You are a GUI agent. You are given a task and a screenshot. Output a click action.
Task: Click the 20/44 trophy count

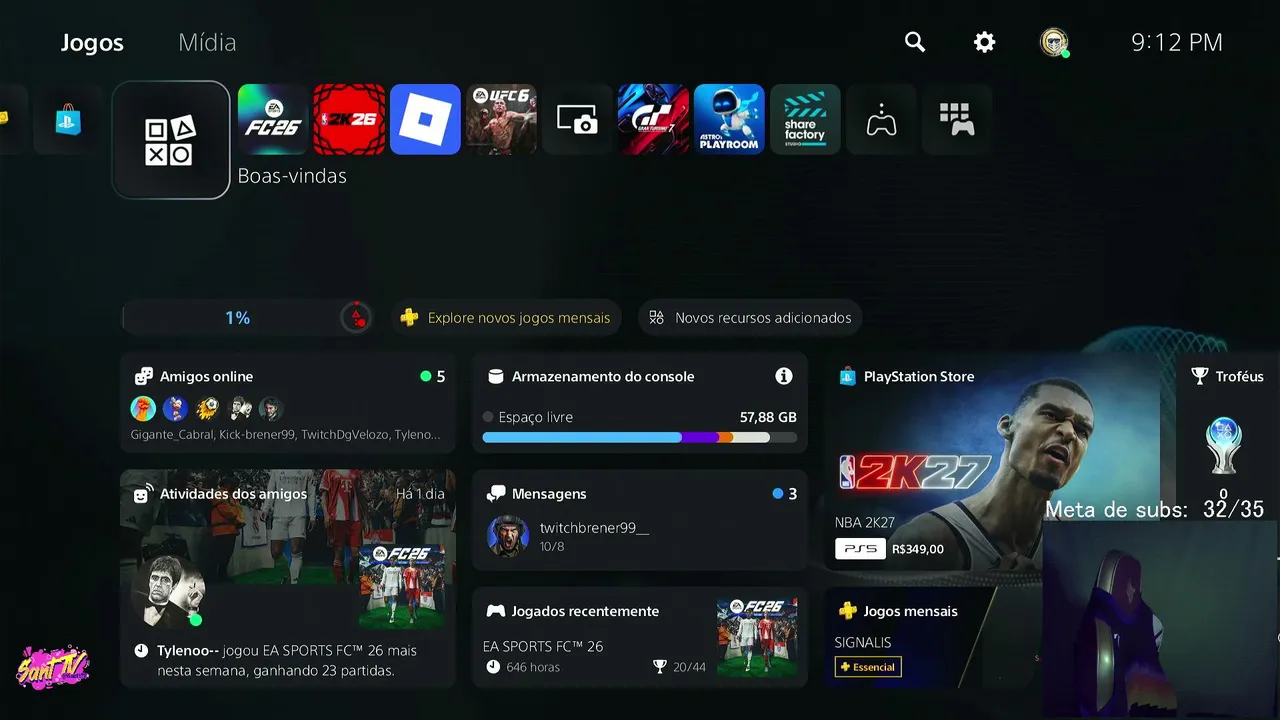click(x=689, y=667)
